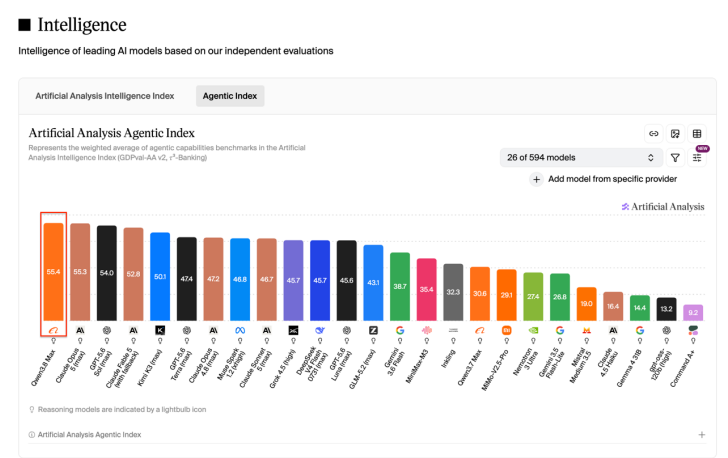Click the blue Kimi K3 50.1 bar
The image size is (728, 458).
click(x=160, y=276)
